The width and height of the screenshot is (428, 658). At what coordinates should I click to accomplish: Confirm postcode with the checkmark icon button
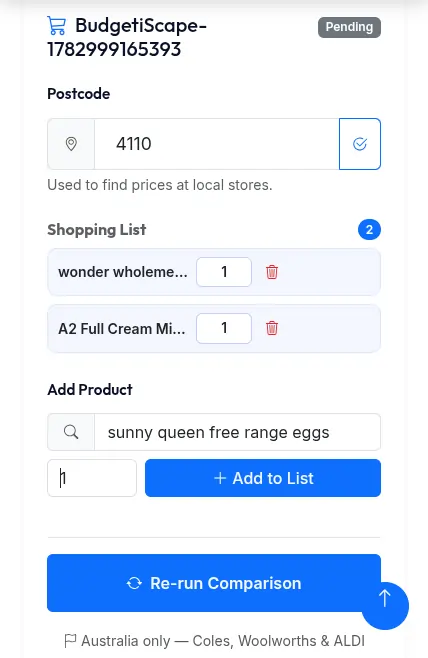click(360, 144)
